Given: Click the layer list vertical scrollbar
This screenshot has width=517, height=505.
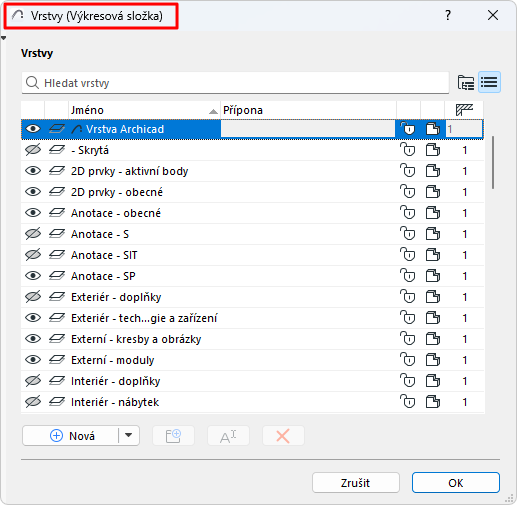Looking at the screenshot, I should 493,163.
